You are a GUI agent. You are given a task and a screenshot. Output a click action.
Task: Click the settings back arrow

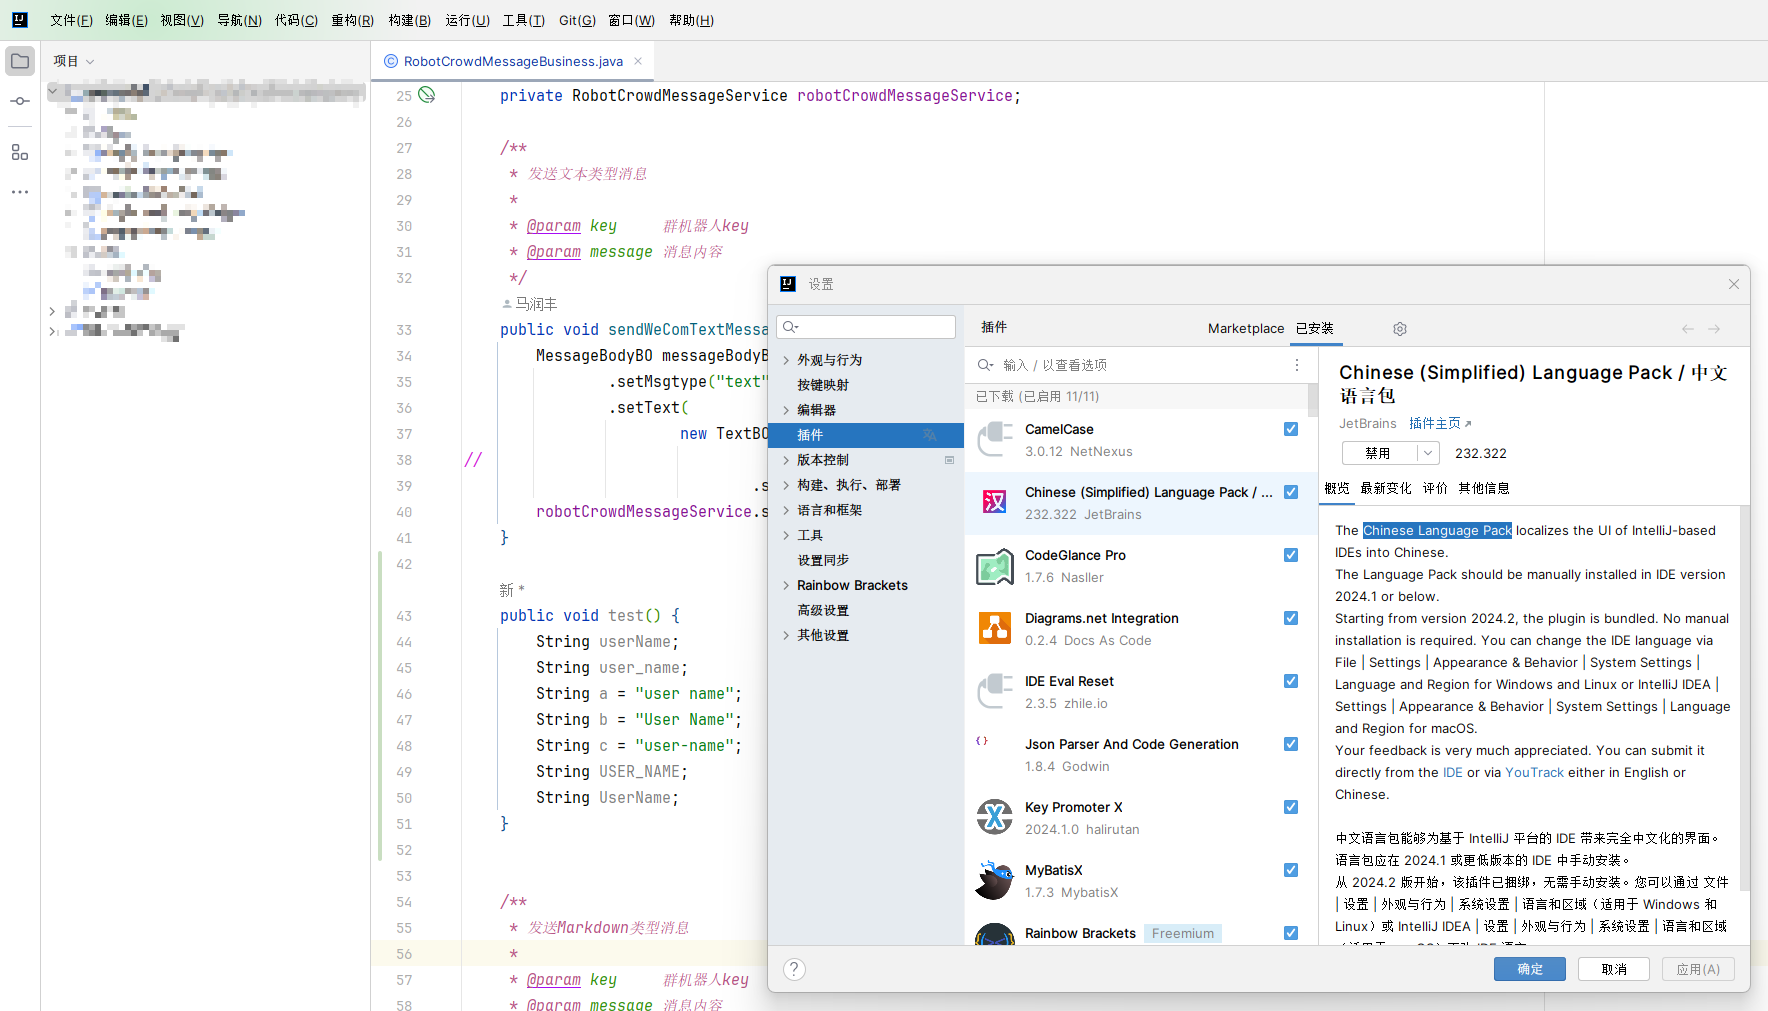point(1688,329)
